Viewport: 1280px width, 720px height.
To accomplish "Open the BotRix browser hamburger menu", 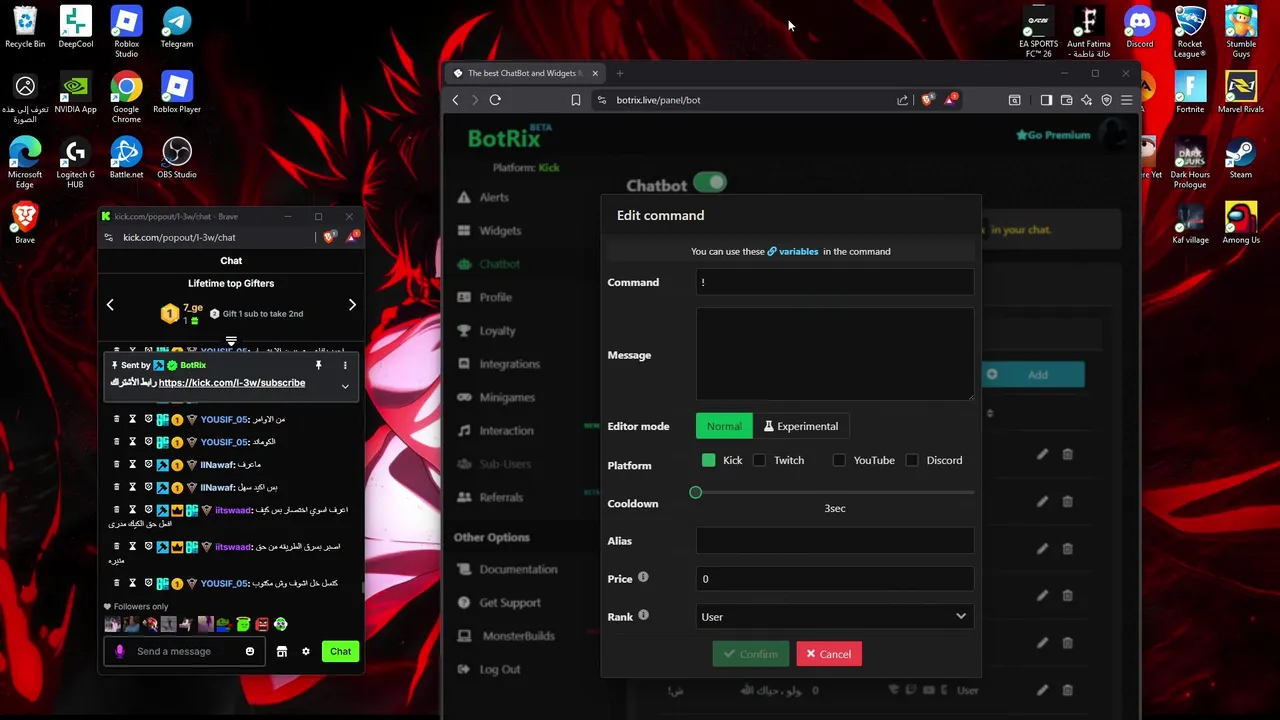I will 1126,100.
